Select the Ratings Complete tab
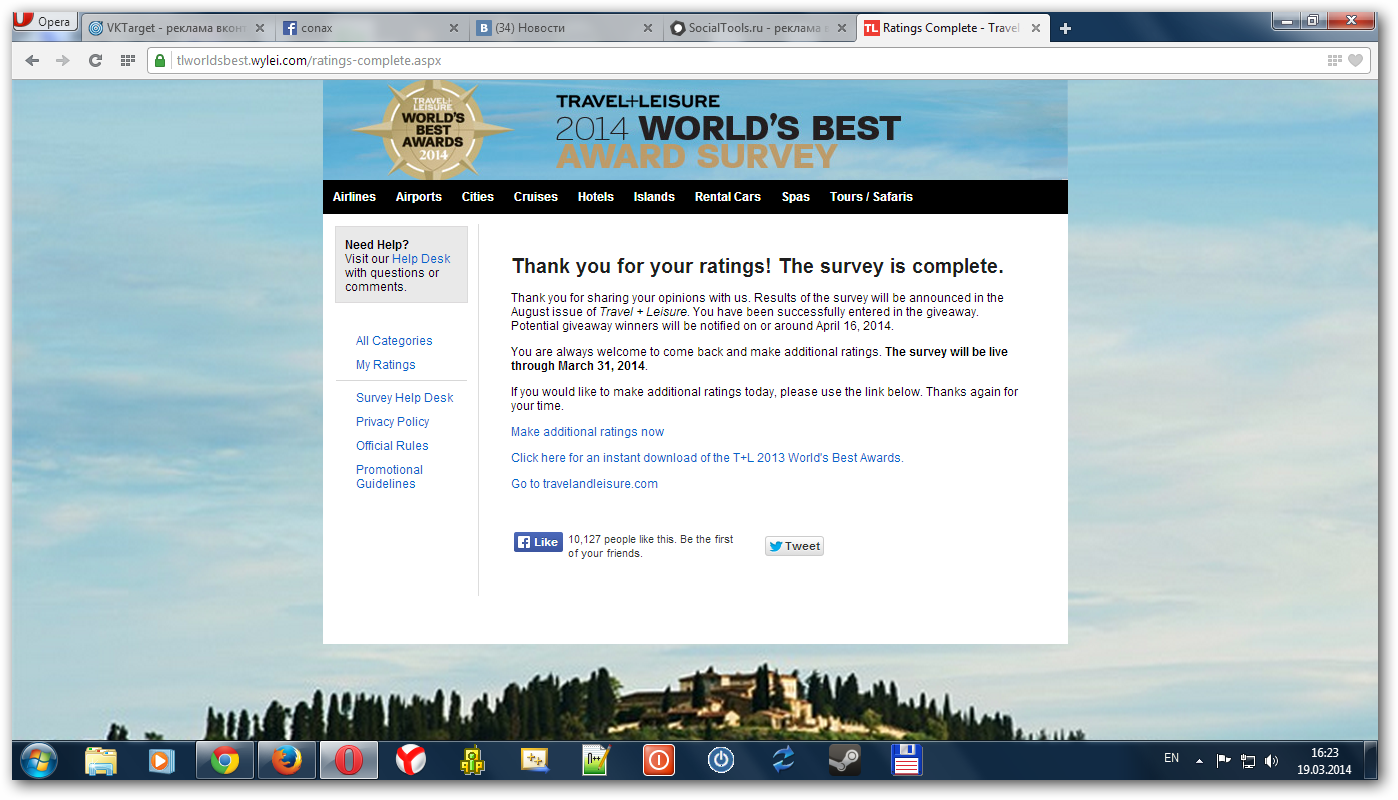This screenshot has width=1398, height=800. pos(952,28)
